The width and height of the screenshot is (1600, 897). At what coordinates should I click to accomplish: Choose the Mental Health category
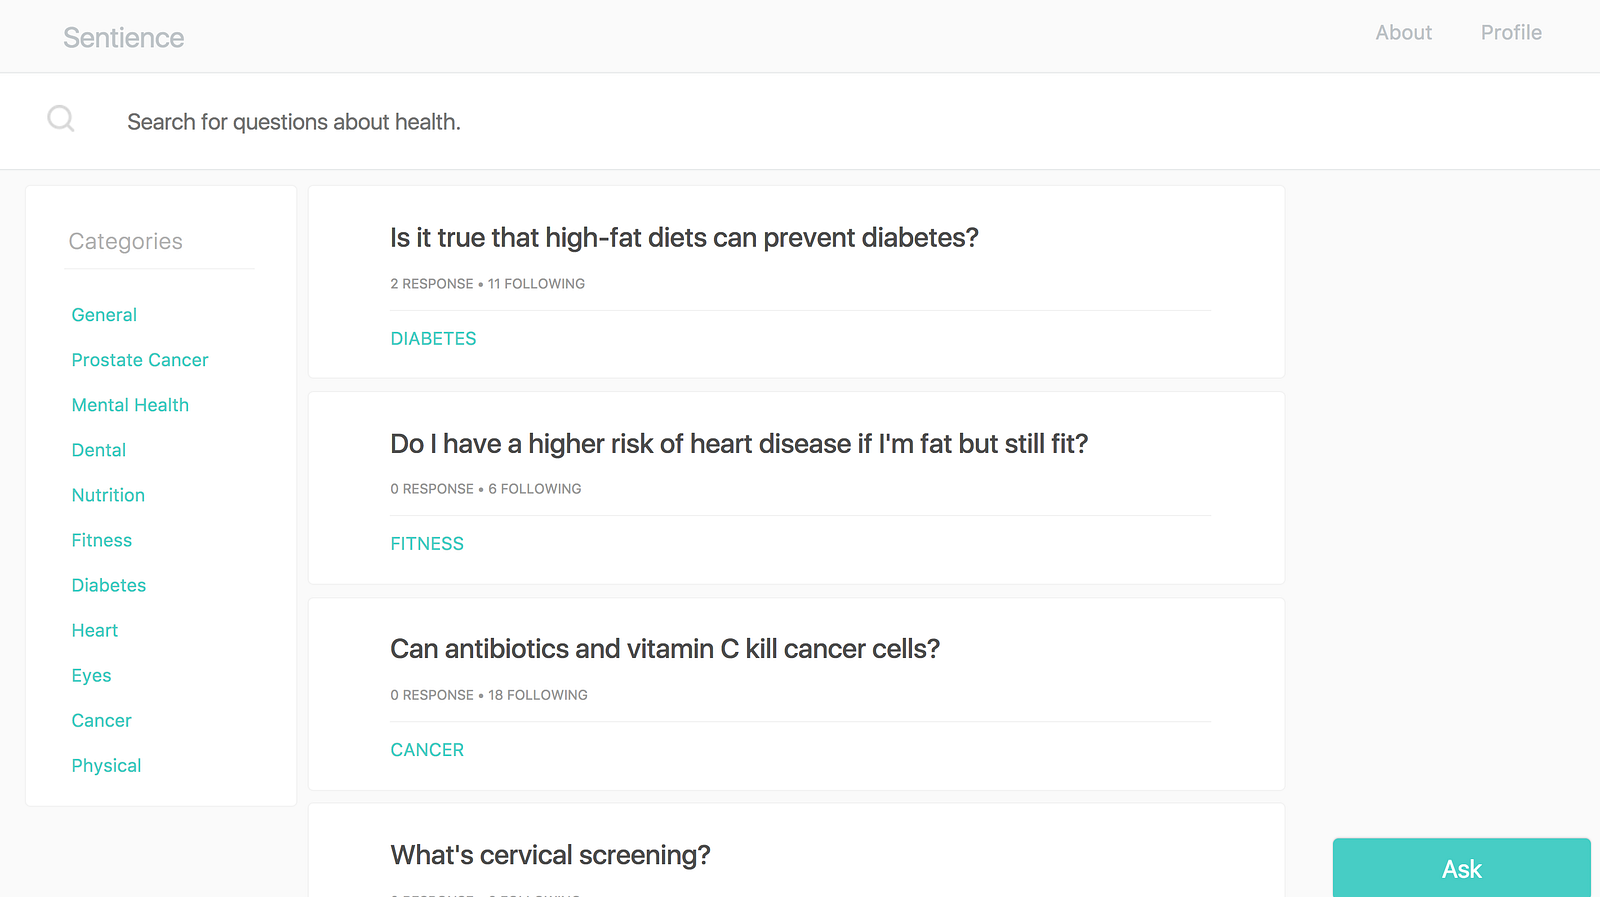coord(130,405)
